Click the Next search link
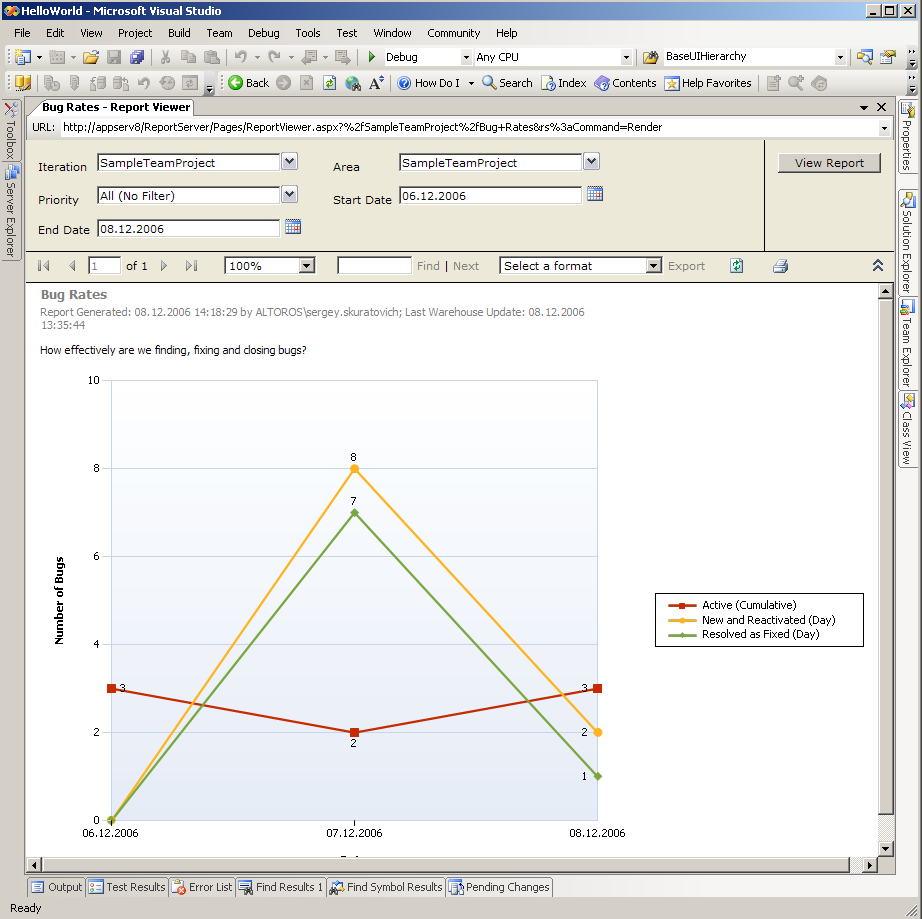The width and height of the screenshot is (922, 919). pos(466,266)
